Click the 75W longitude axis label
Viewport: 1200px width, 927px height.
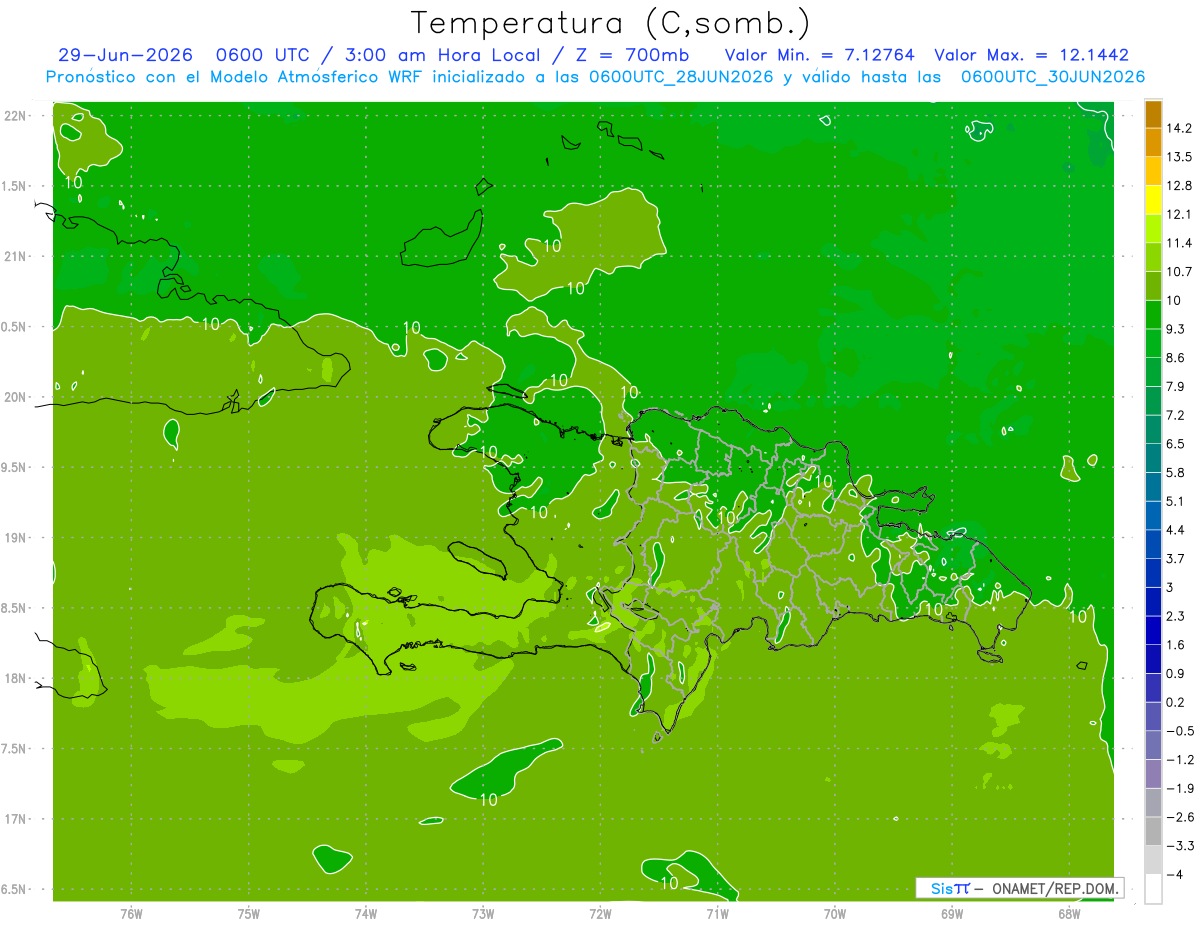249,913
